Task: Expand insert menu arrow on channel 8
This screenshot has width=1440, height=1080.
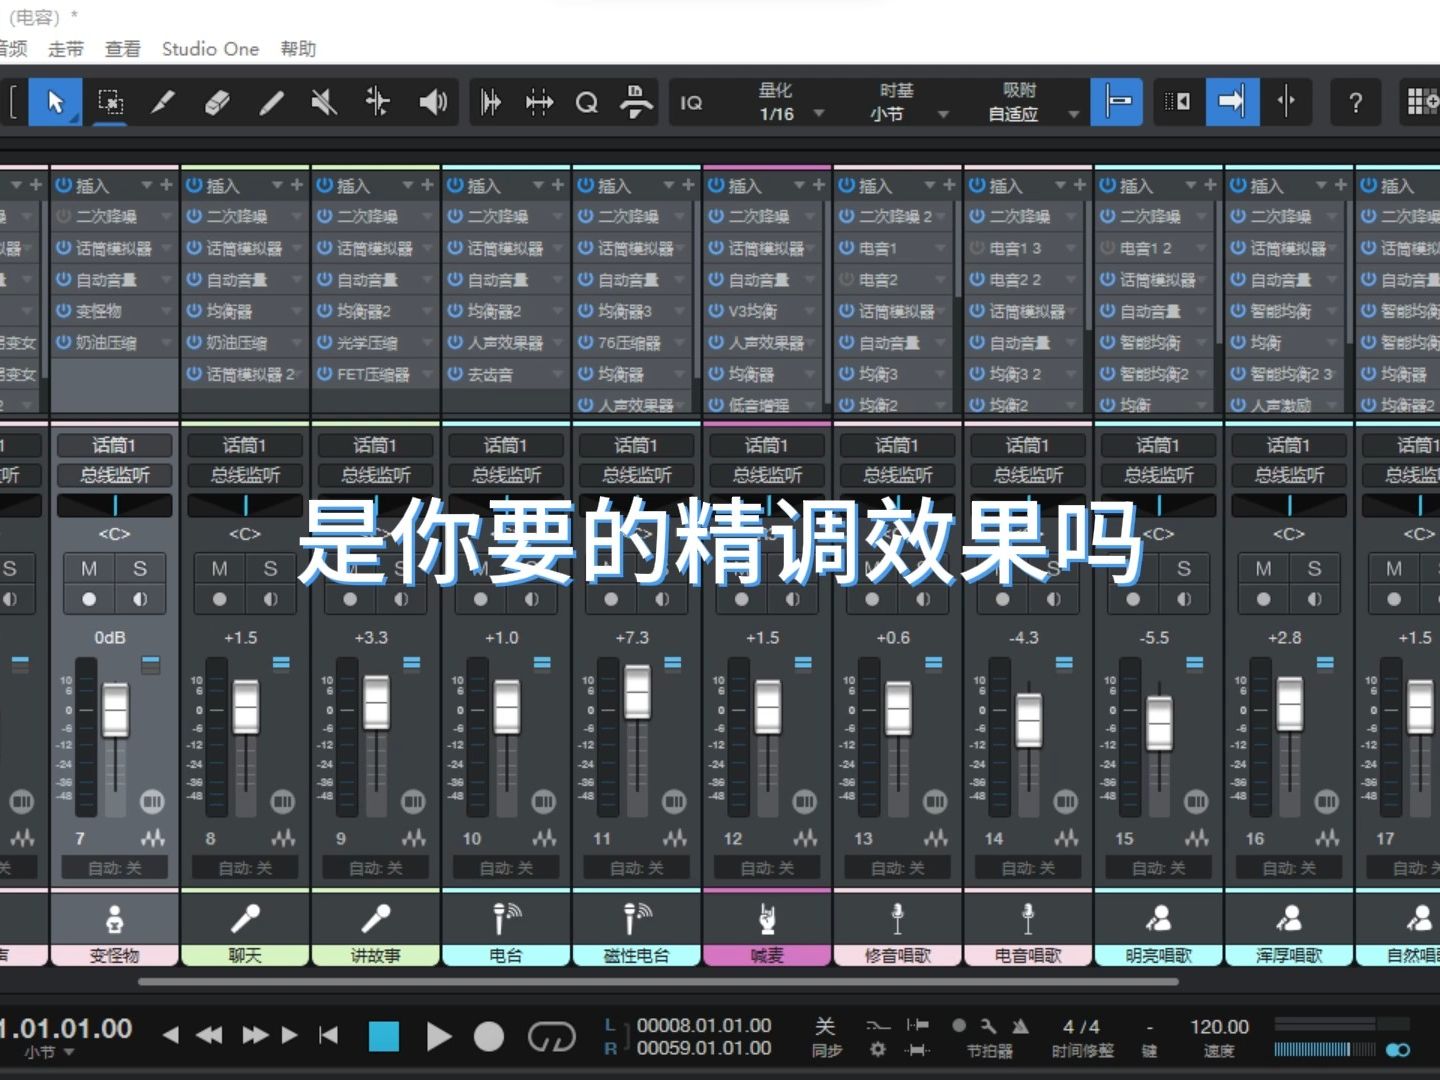Action: 278,186
